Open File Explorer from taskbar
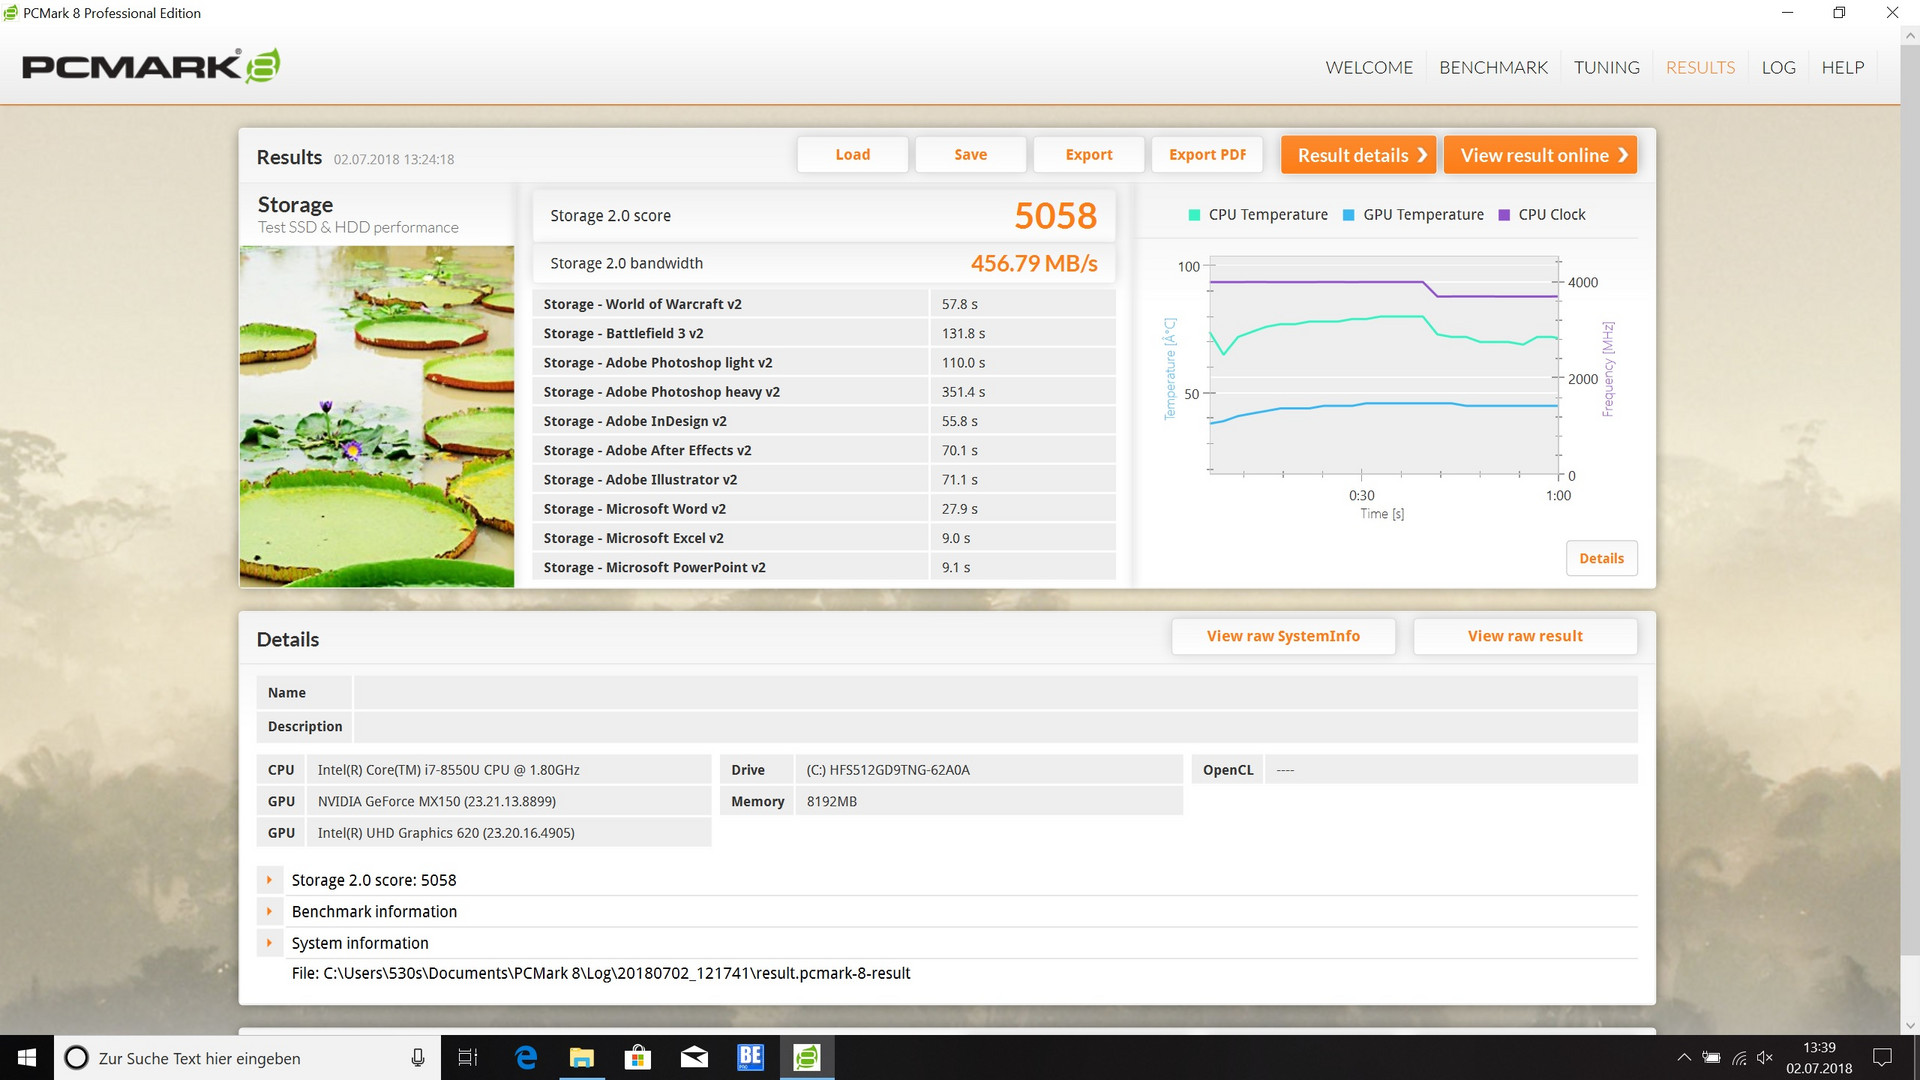 pyautogui.click(x=581, y=1057)
